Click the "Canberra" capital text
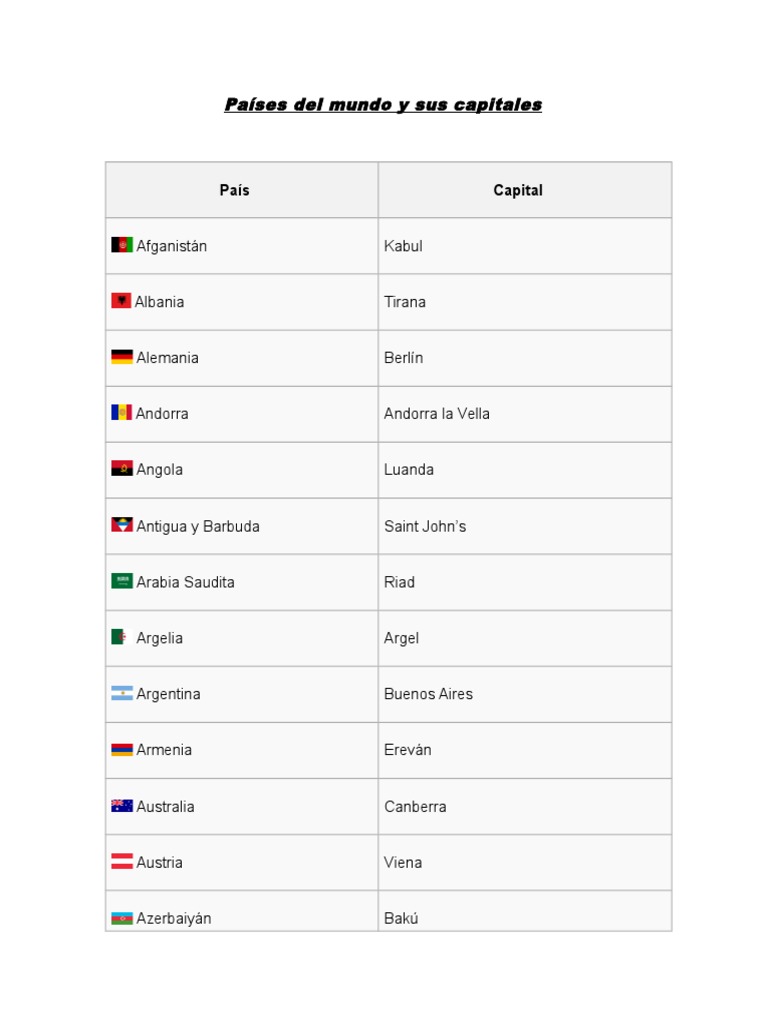768x1024 pixels. 415,807
